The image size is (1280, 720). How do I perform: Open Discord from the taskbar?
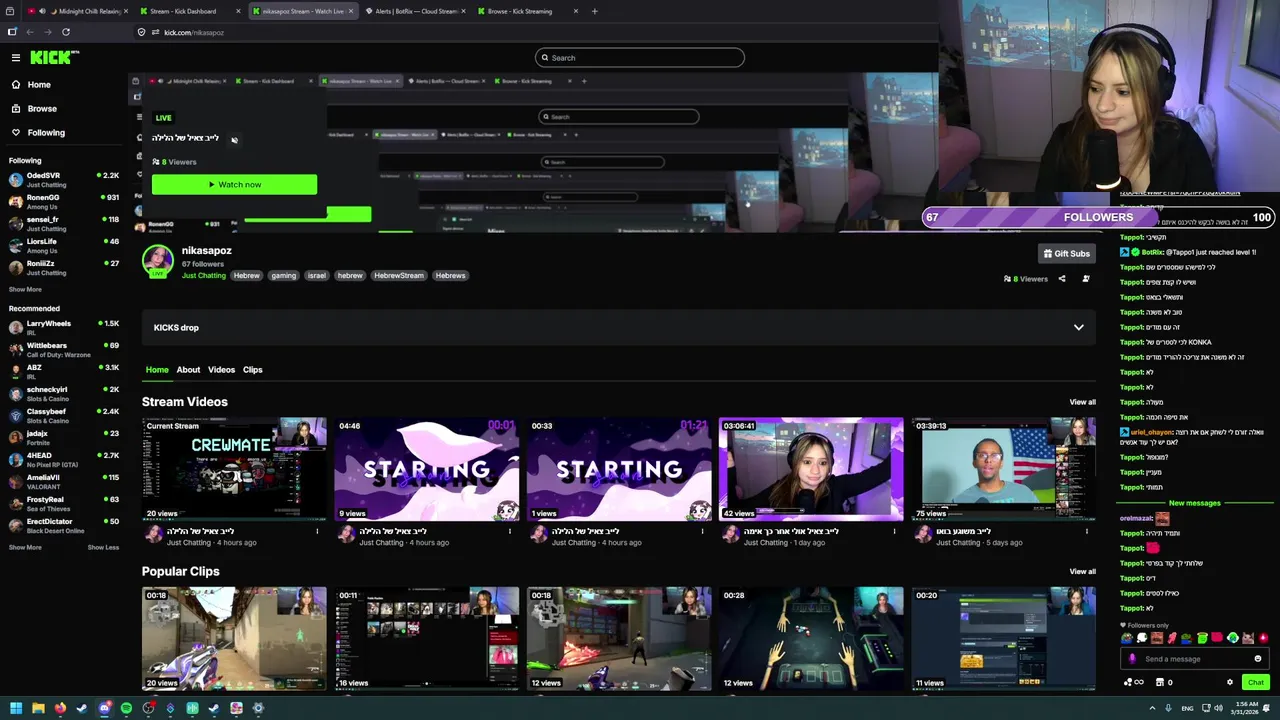click(x=104, y=708)
